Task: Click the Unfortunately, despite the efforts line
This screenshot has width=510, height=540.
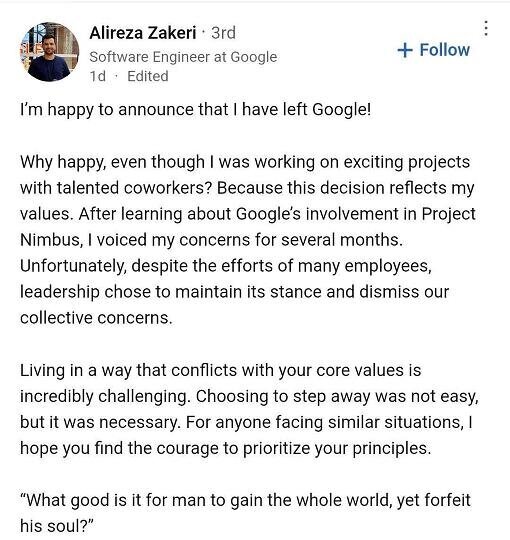Action: point(226,266)
